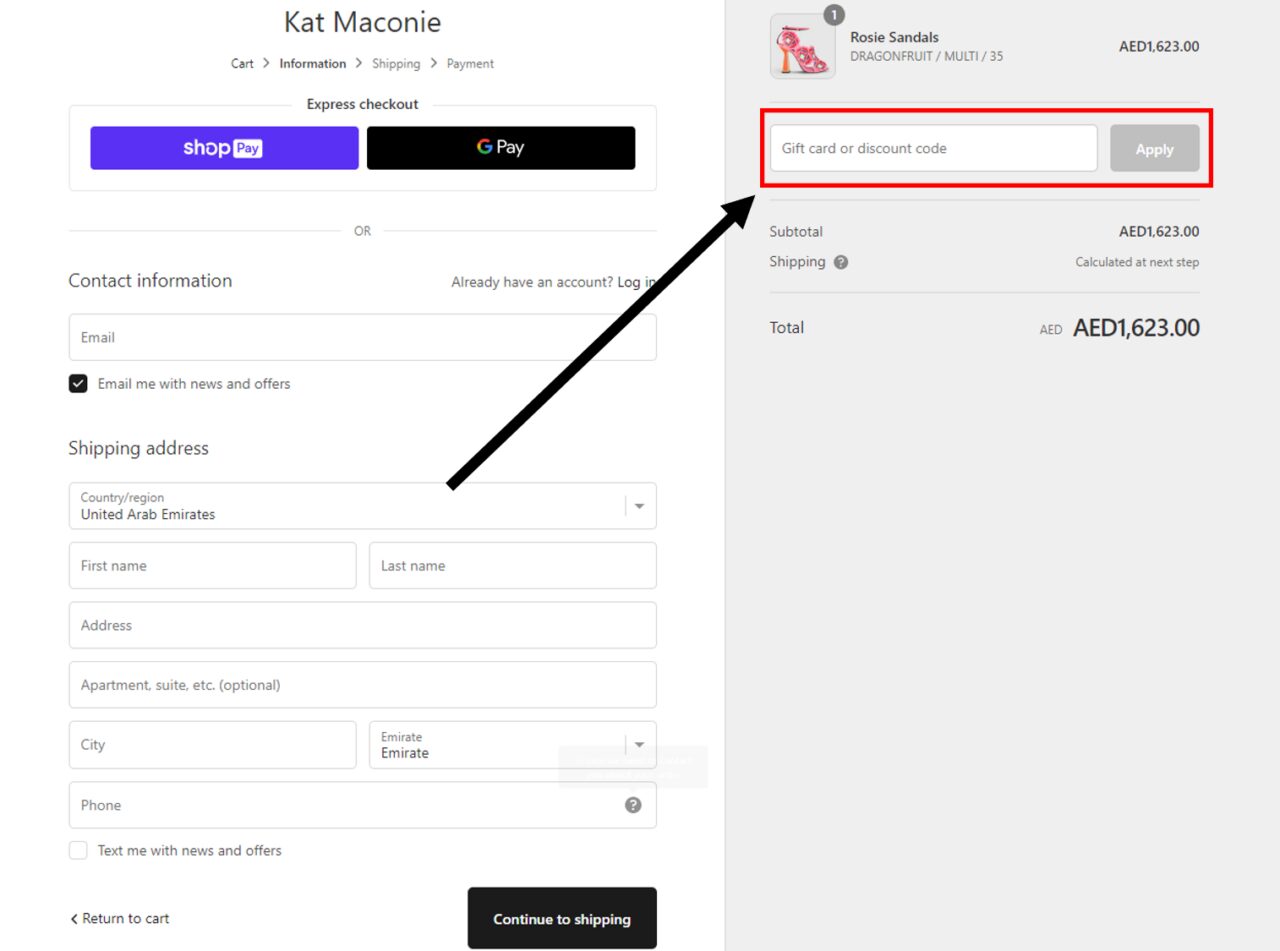
Task: Click the Total AED1,623.00 amount
Action: (x=1136, y=328)
